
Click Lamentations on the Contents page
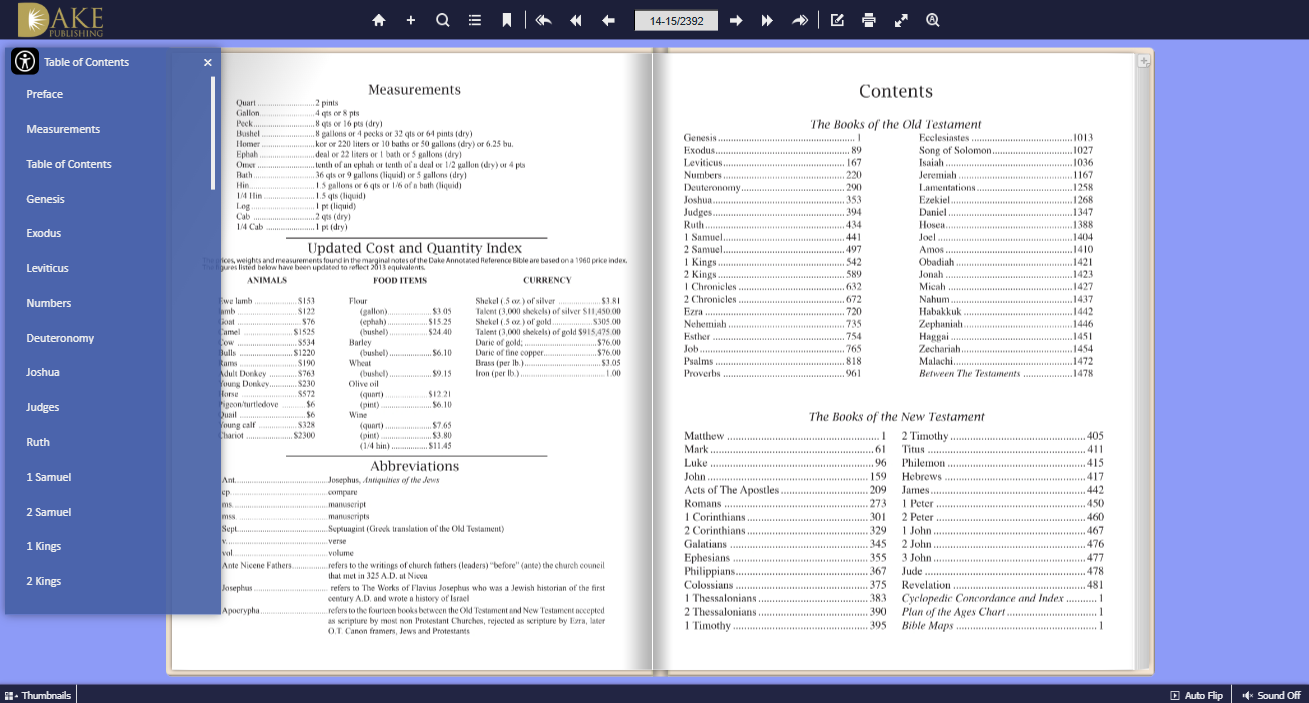point(1006,187)
